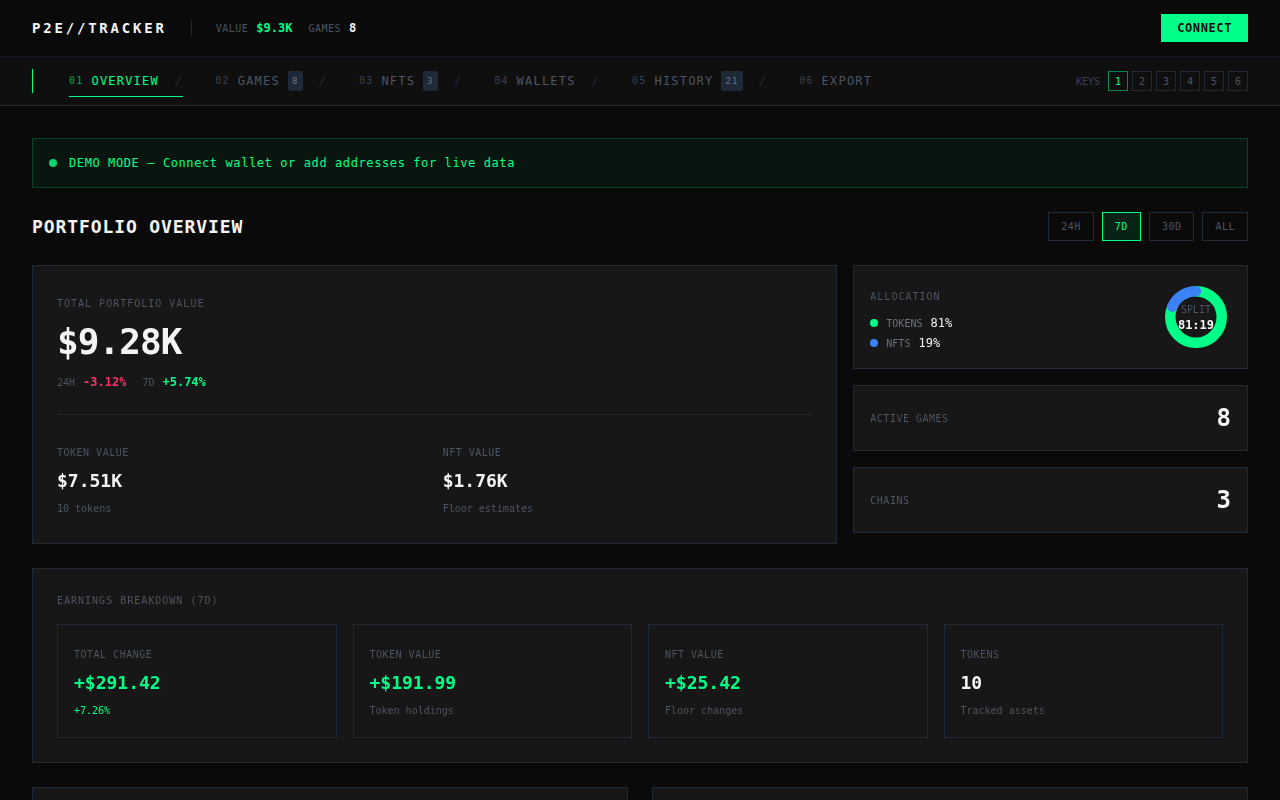This screenshot has height=800, width=1280.
Task: Click the GAMES count badge showing 8
Action: (x=293, y=80)
